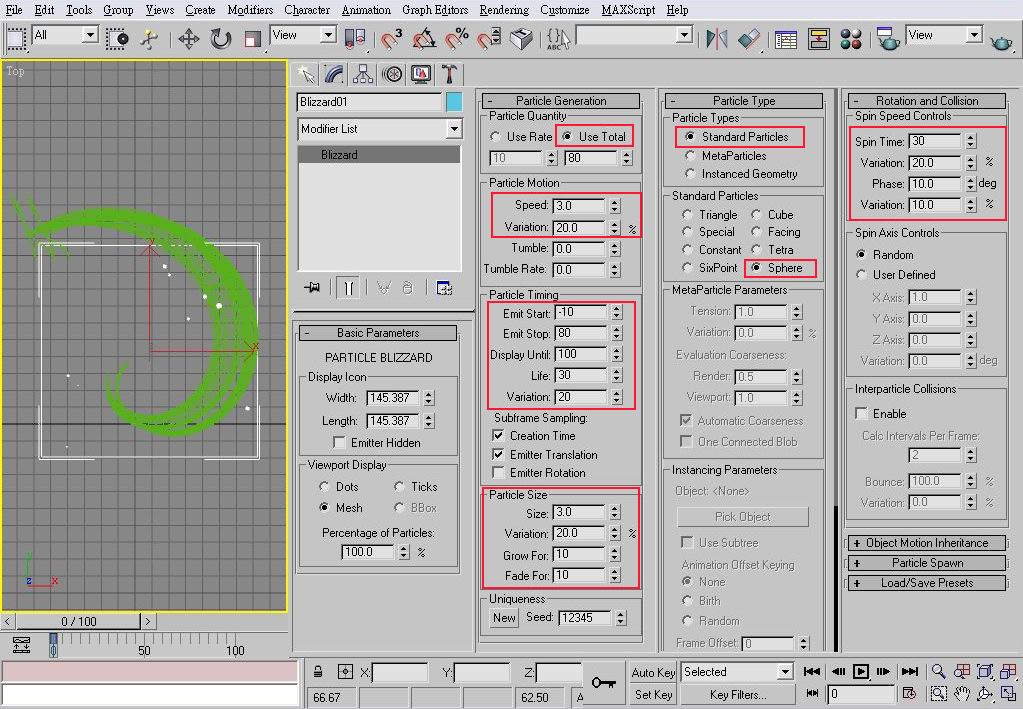Enable the Emitter Rotation checkbox
Image resolution: width=1023 pixels, height=709 pixels.
pos(498,472)
